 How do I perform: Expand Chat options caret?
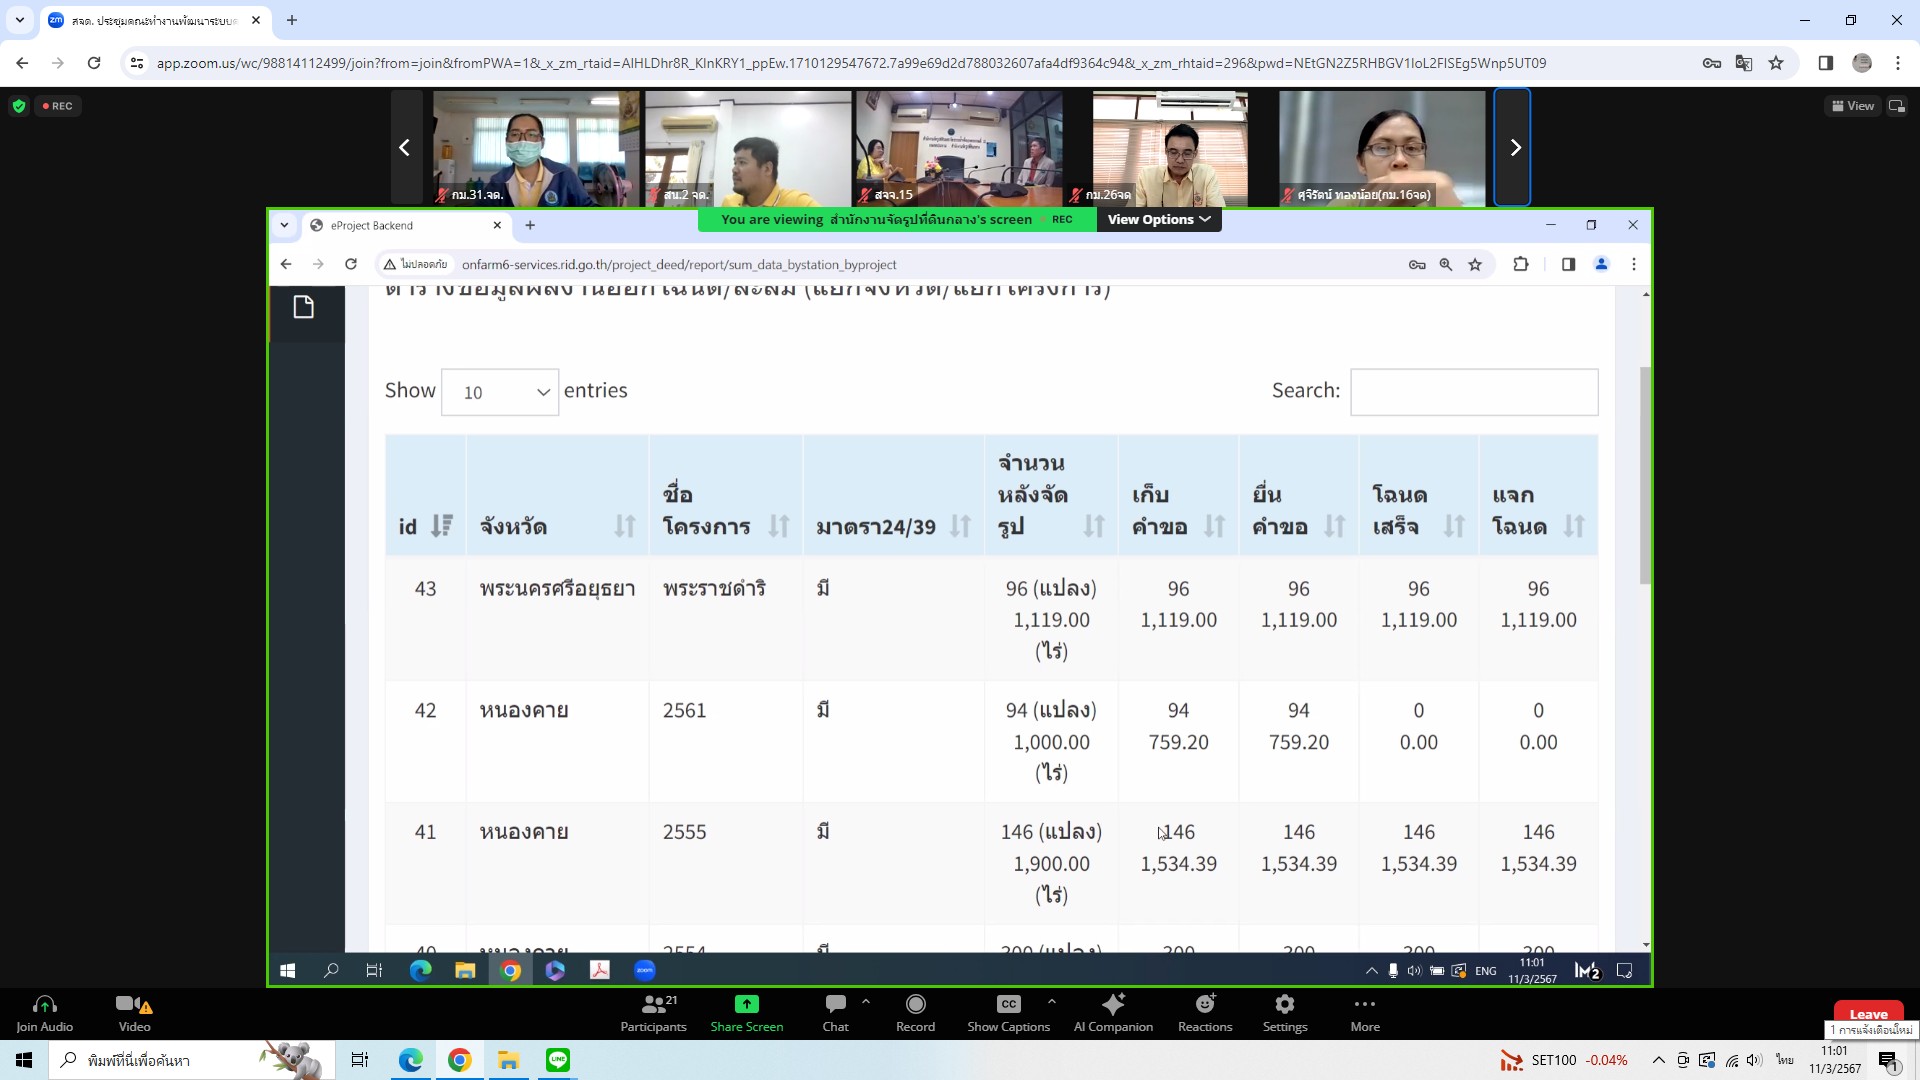point(866,1001)
